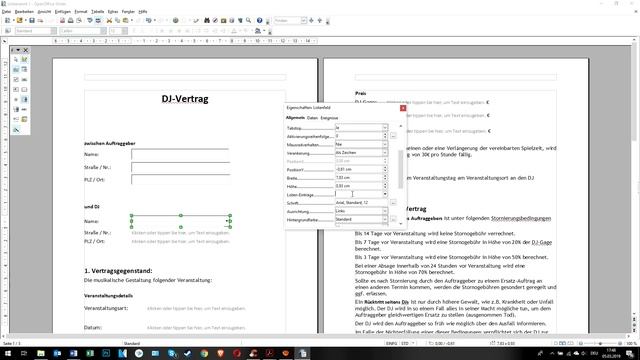Click the Hintergrundfarbe ellipsis button
Screen dimensions: 640x360
coord(393,220)
